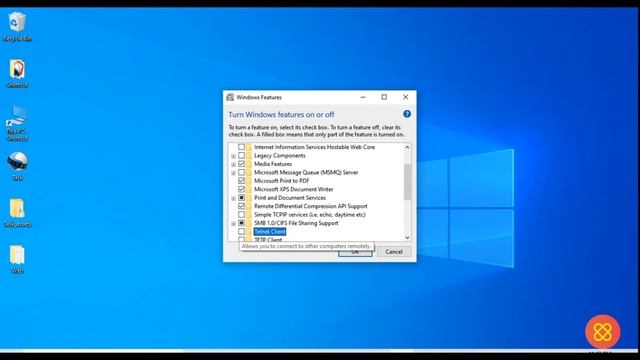Screen dimensions: 640x360
Task: Select the highlighted Telnet Client label
Action: point(269,232)
